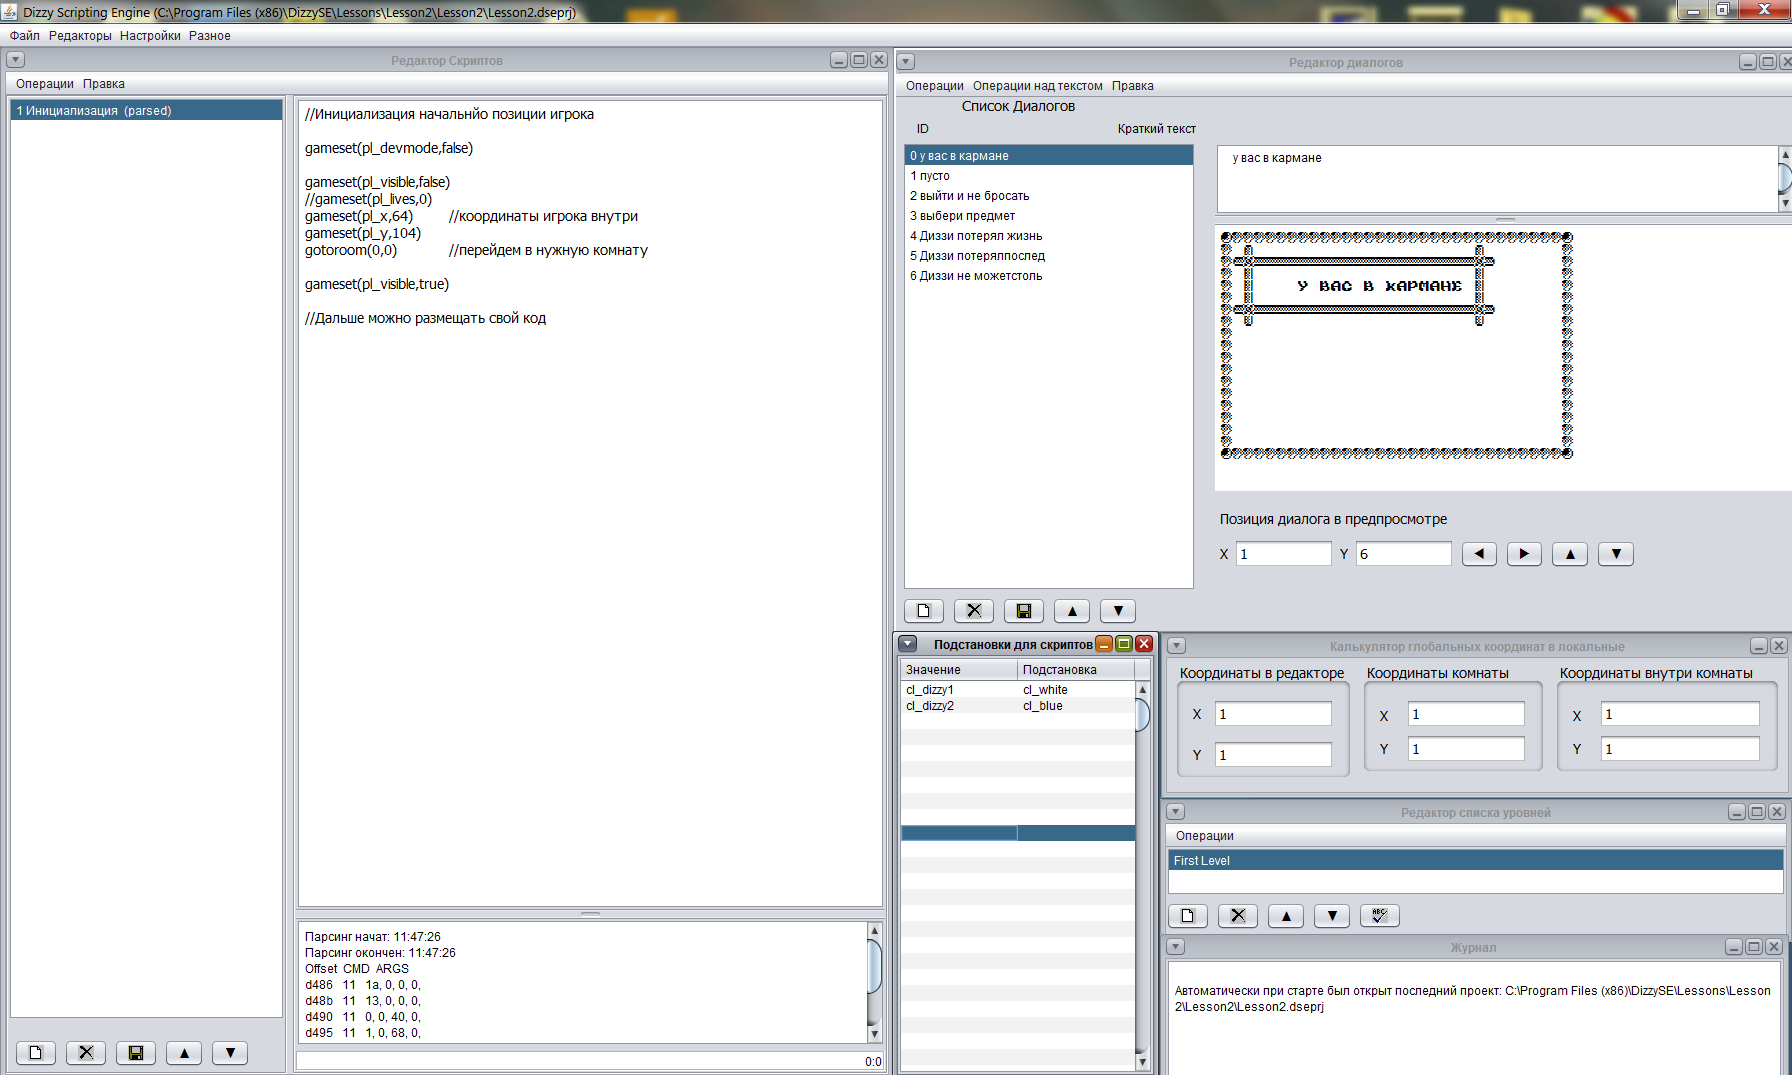Focus Y field under Координаты комнаты
The height and width of the screenshot is (1075, 1792).
tap(1466, 749)
